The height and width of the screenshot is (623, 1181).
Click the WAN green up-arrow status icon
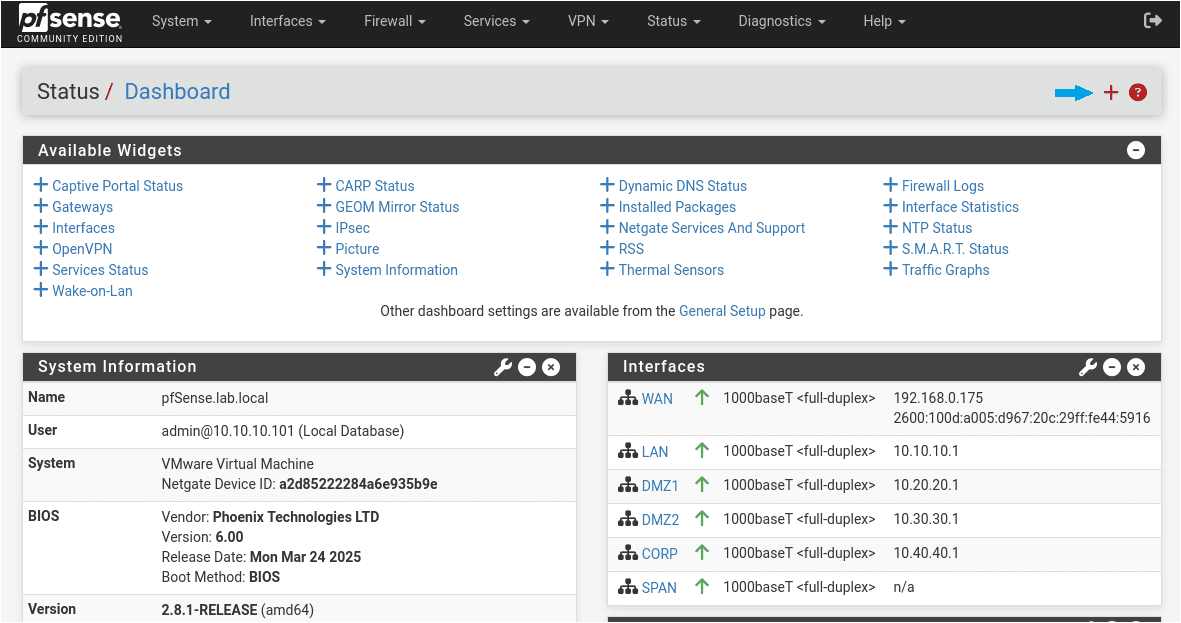coord(702,397)
